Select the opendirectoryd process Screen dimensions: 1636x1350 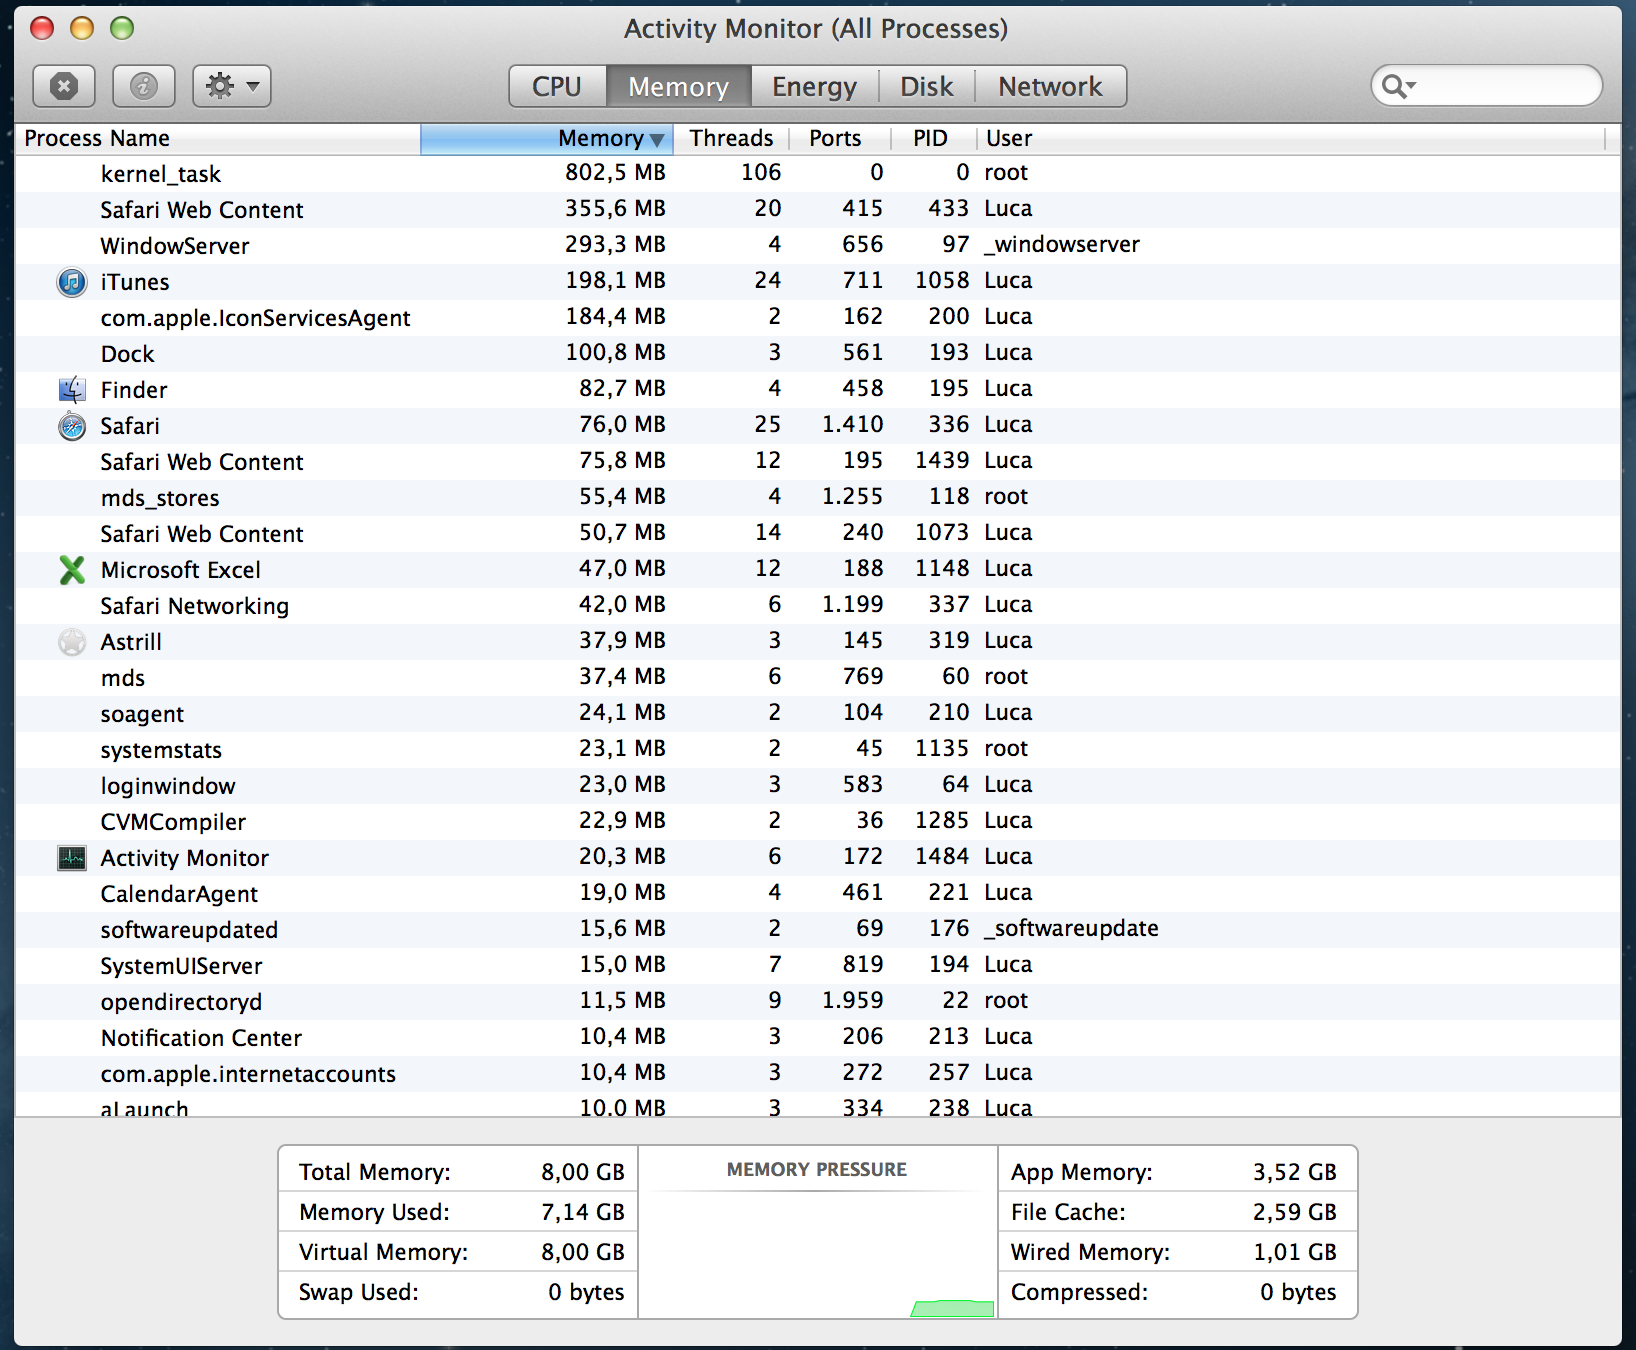click(818, 1002)
